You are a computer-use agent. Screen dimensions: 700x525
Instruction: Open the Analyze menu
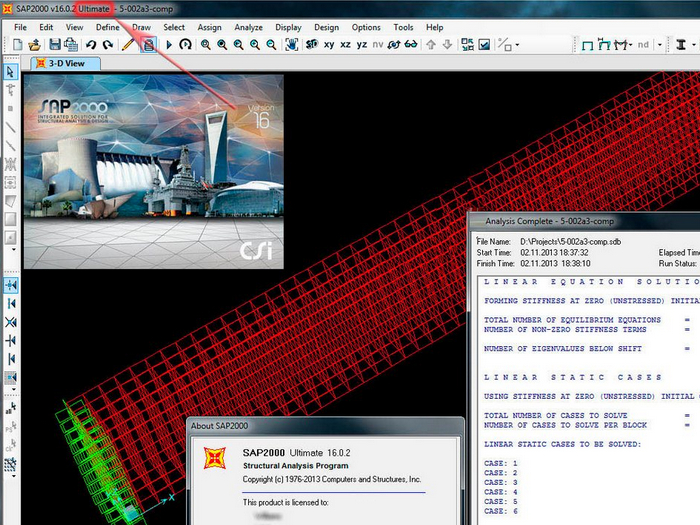click(x=248, y=27)
